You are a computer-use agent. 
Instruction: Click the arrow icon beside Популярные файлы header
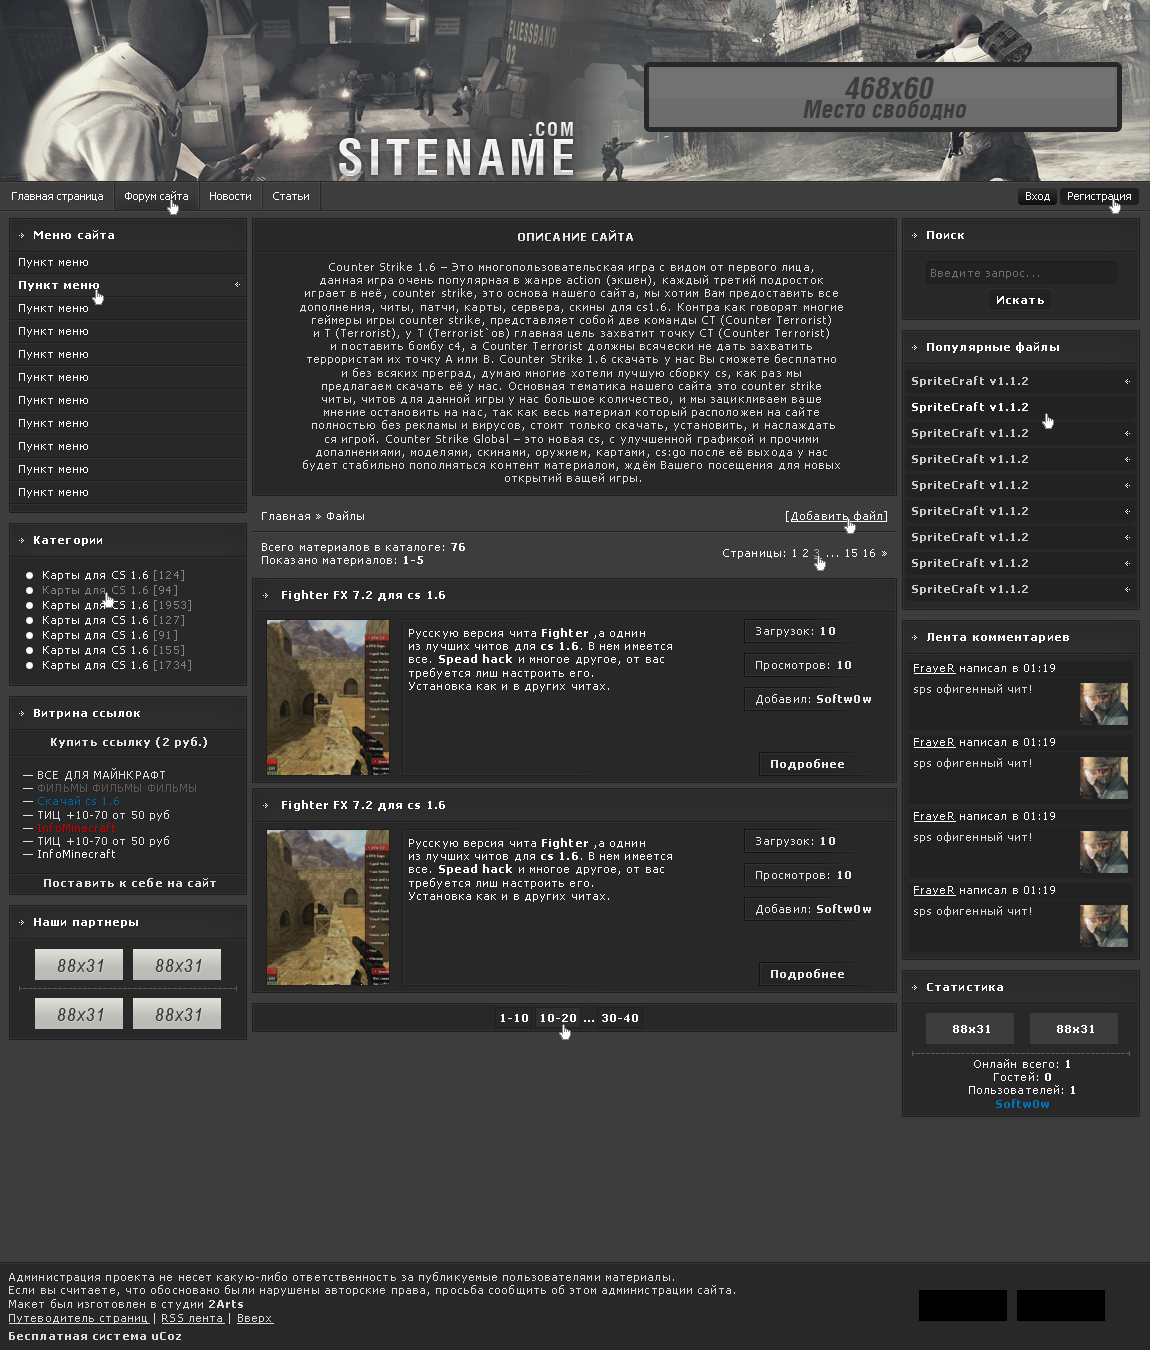pos(915,348)
